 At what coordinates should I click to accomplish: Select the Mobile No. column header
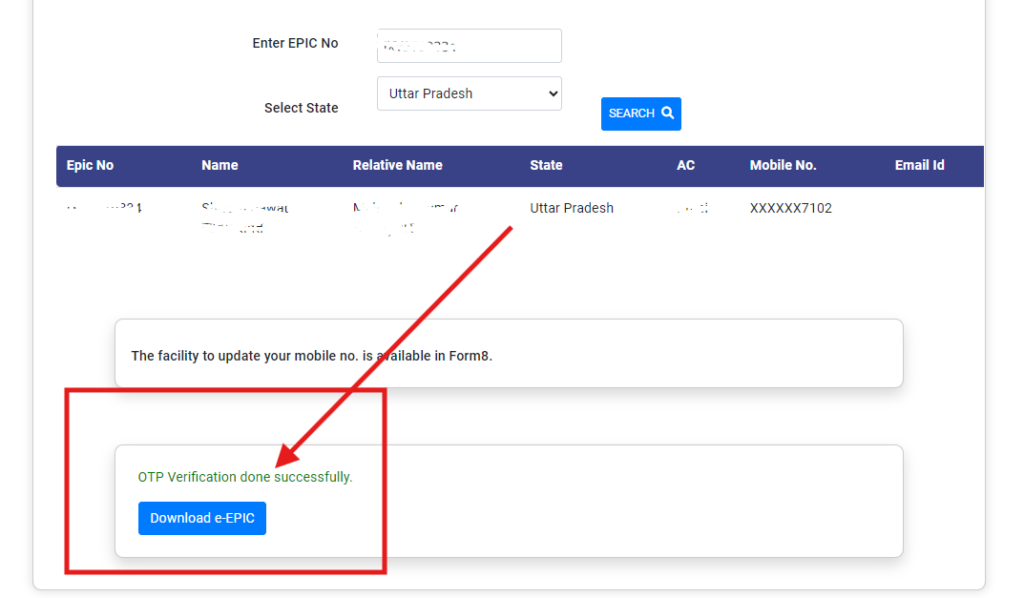pyautogui.click(x=783, y=165)
